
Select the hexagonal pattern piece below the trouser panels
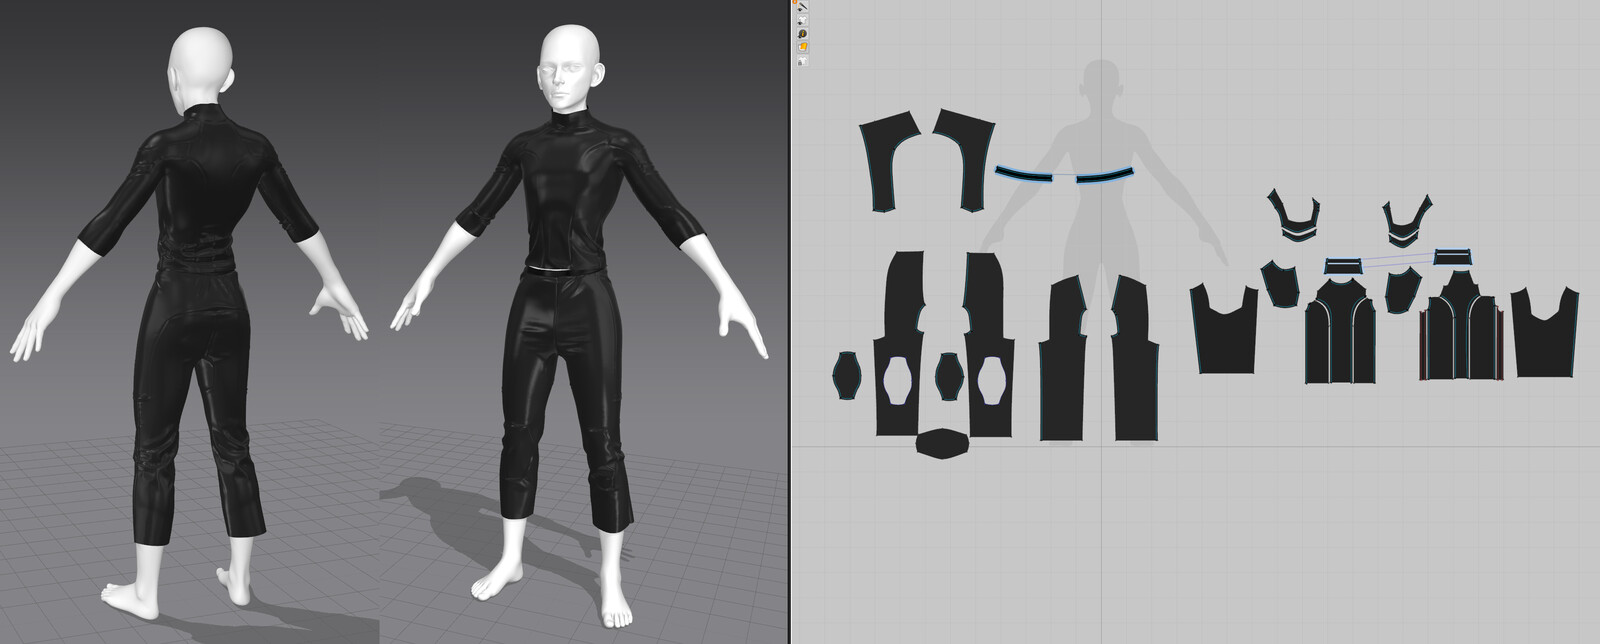tap(942, 444)
